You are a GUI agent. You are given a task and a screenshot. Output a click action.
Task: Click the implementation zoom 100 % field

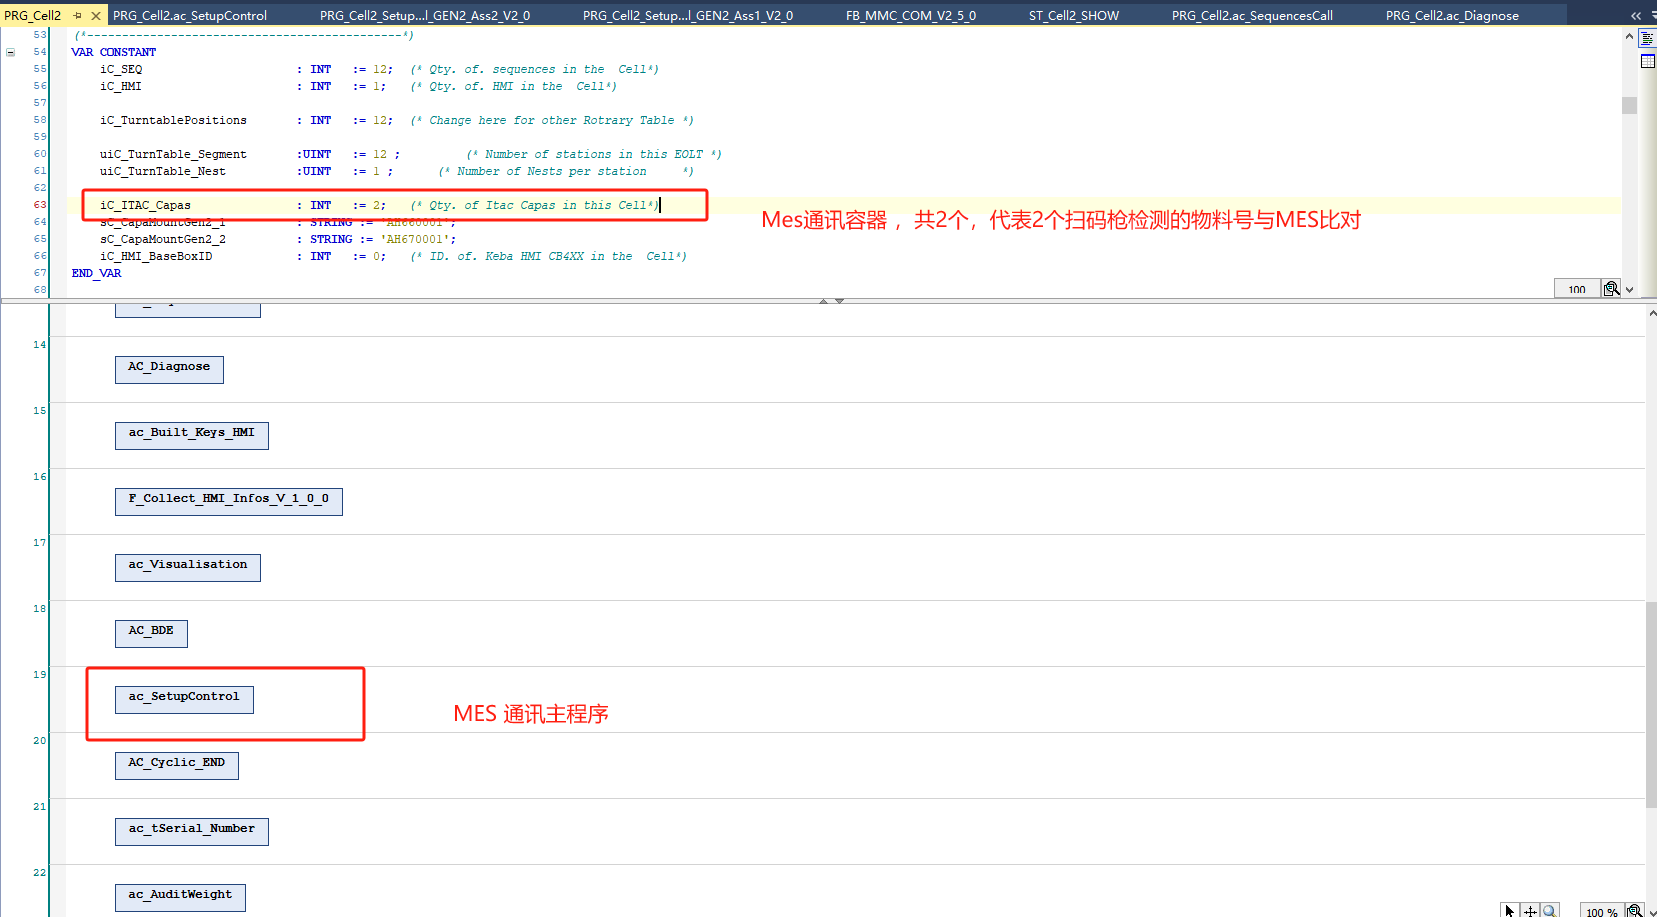point(1601,910)
